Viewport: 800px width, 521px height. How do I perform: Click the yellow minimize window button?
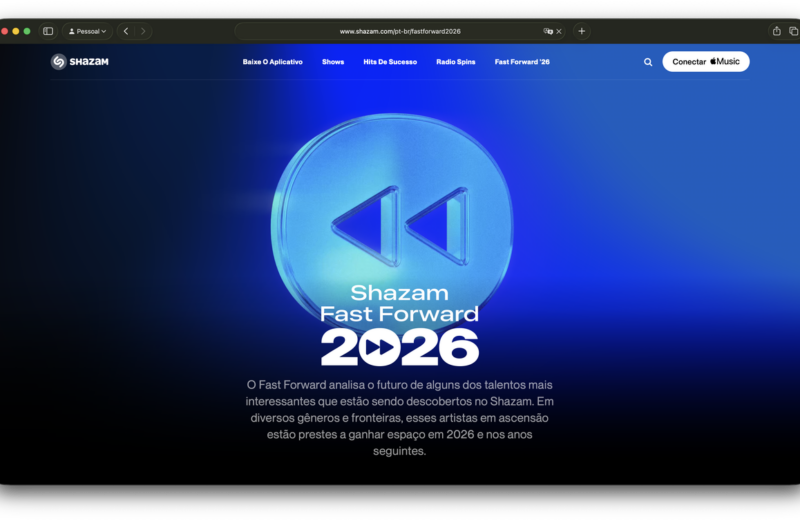click(x=16, y=31)
